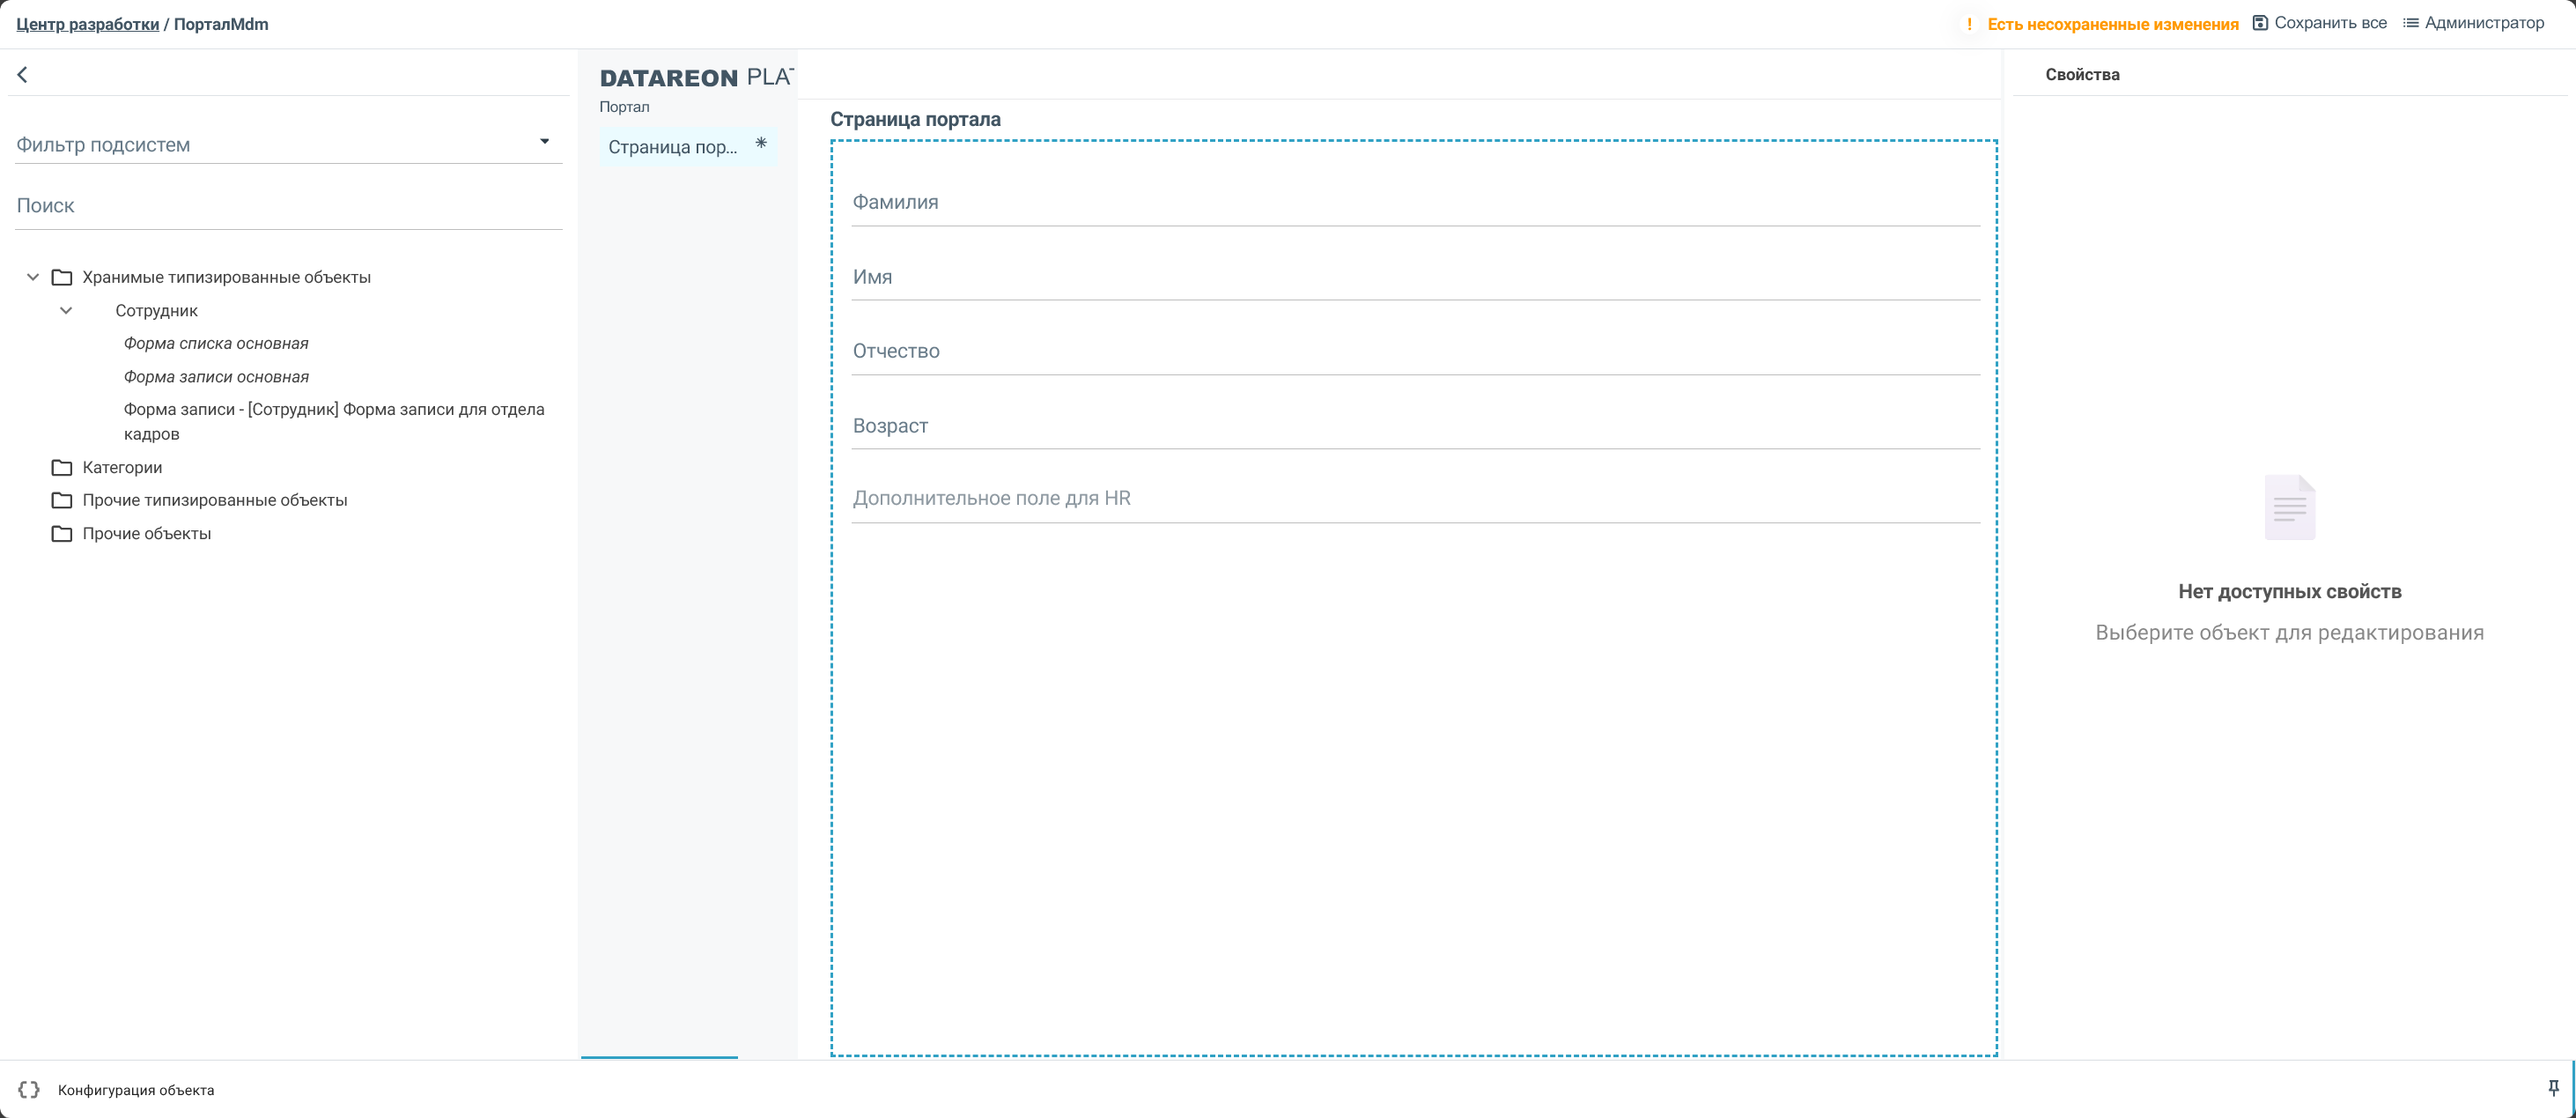Open Конфигурация объекта bottom panel
Viewport: 2576px width, 1118px height.
[136, 1090]
